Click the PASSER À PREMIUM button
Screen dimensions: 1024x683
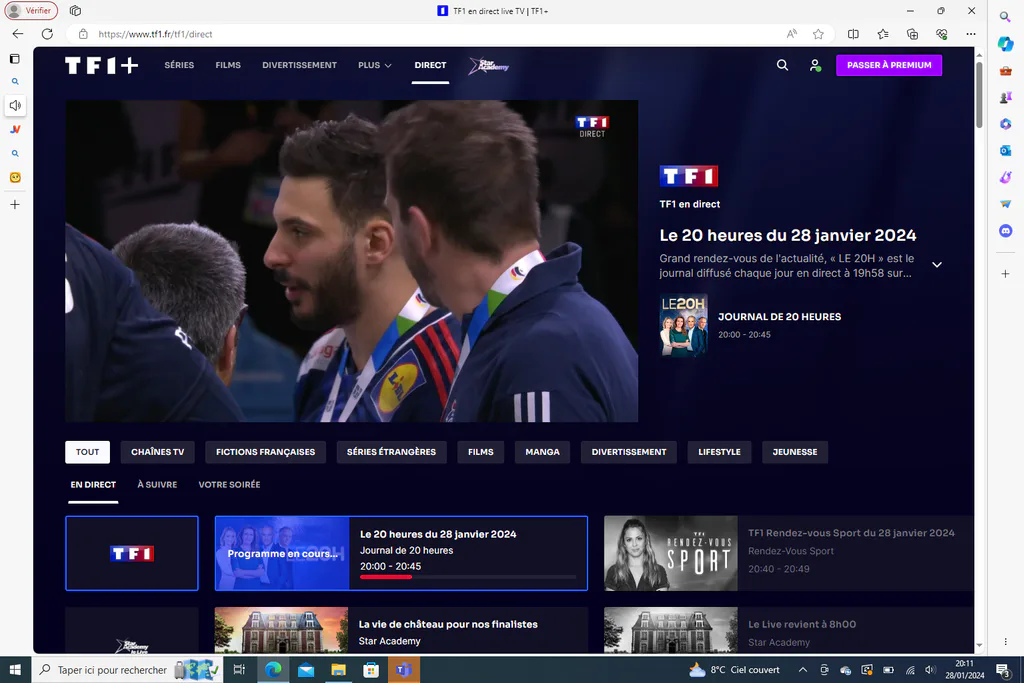889,65
